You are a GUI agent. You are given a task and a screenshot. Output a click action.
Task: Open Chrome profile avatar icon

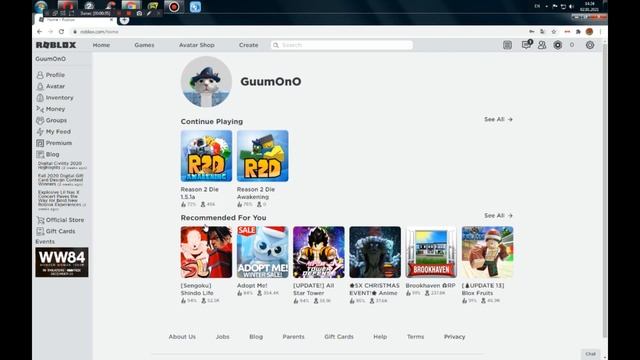pyautogui.click(x=589, y=31)
